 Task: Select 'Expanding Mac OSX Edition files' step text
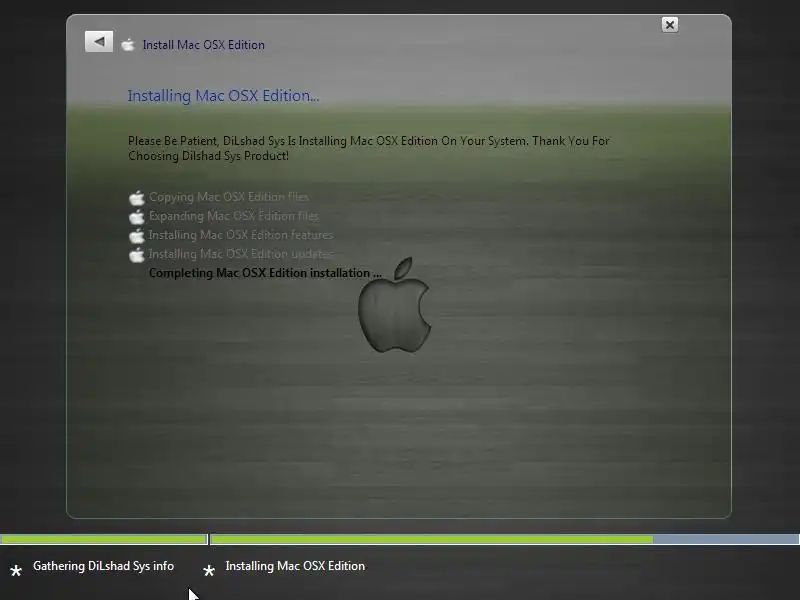(234, 216)
